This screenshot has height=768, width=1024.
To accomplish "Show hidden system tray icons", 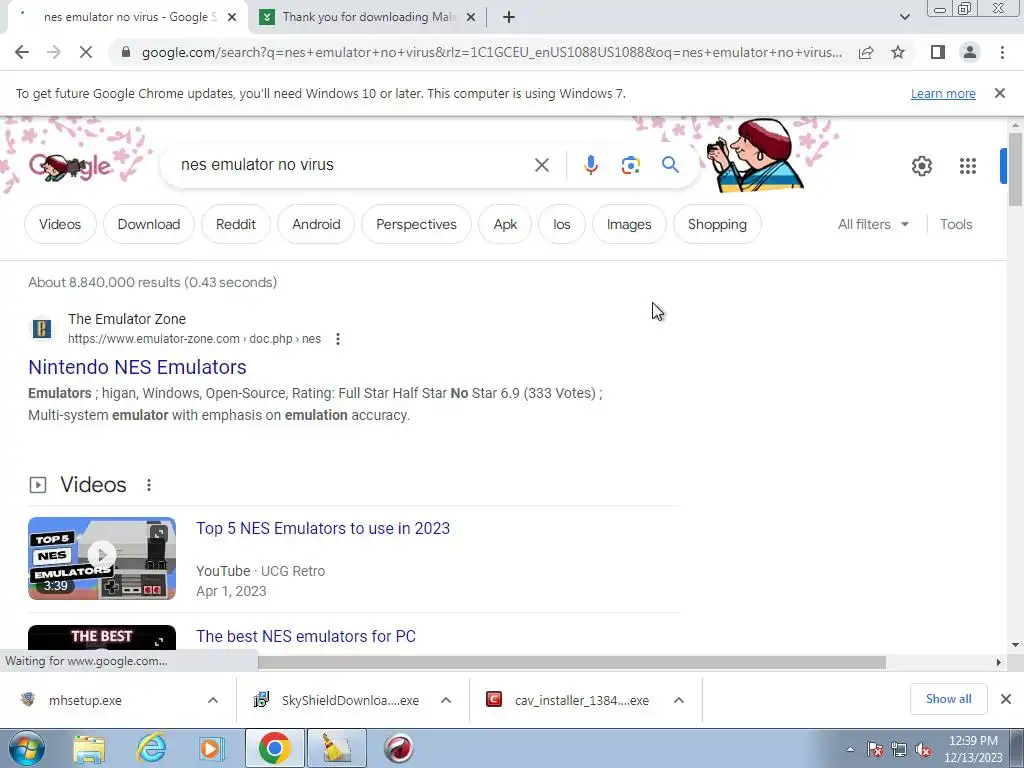I will click(850, 749).
